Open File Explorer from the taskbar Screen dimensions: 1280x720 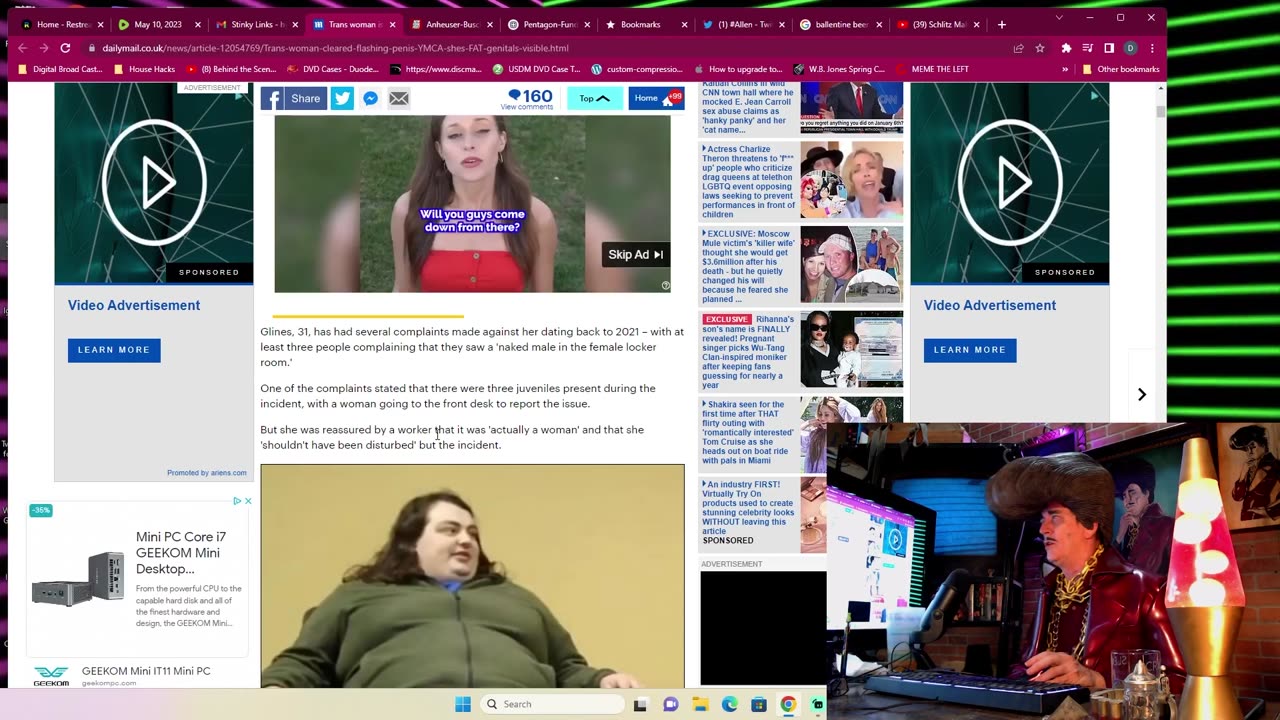[x=700, y=704]
